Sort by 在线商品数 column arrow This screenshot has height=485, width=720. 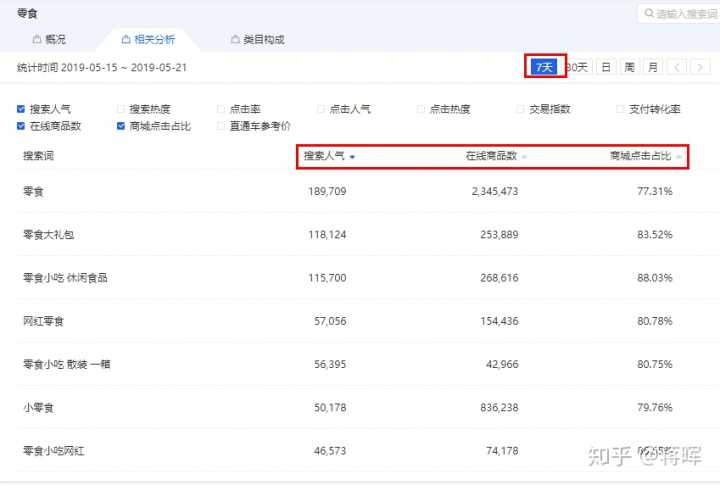[x=524, y=157]
